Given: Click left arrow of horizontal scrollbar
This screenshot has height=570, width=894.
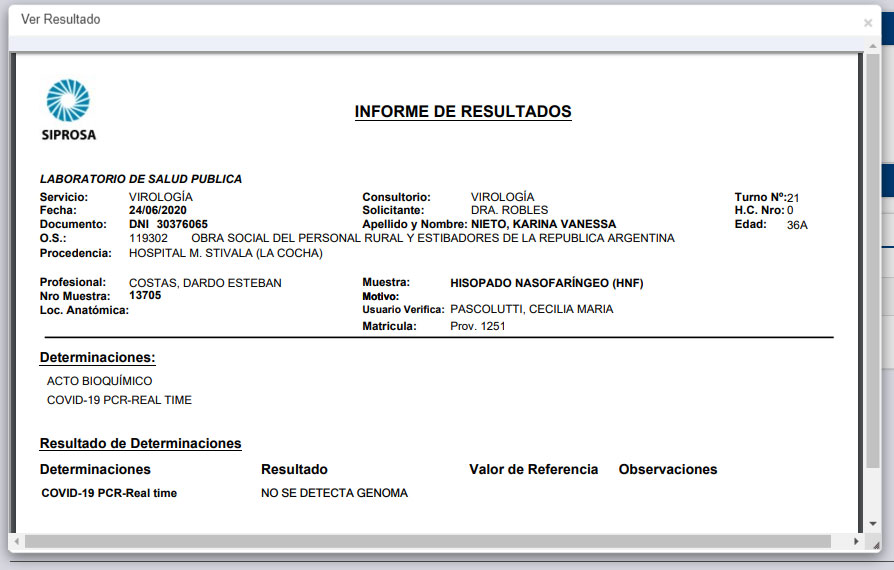Looking at the screenshot, I should 17,541.
